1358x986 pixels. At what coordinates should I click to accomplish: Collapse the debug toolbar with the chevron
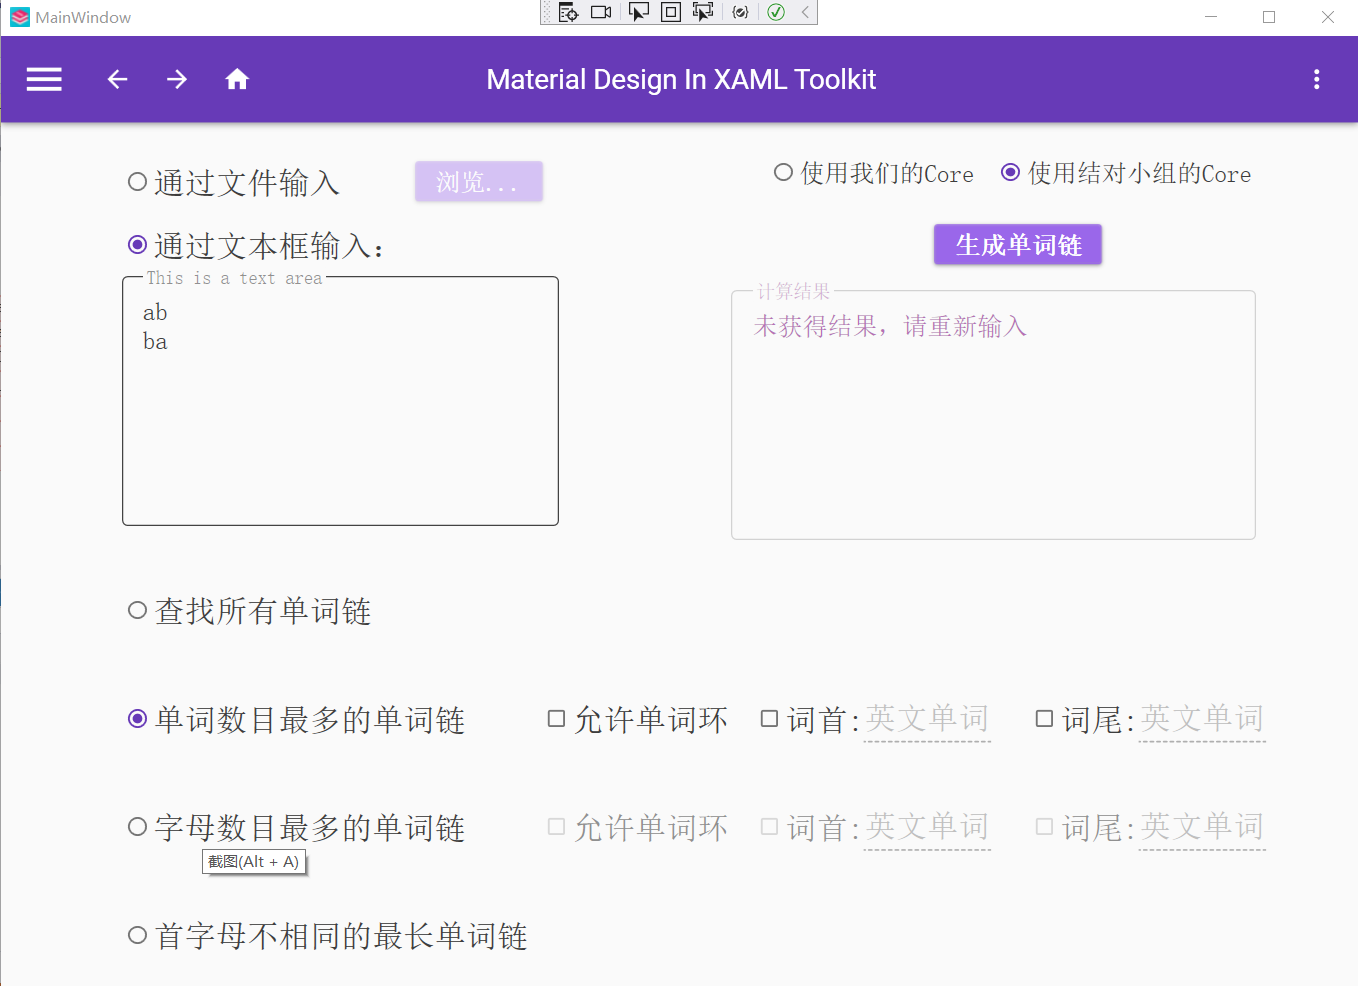pos(805,12)
